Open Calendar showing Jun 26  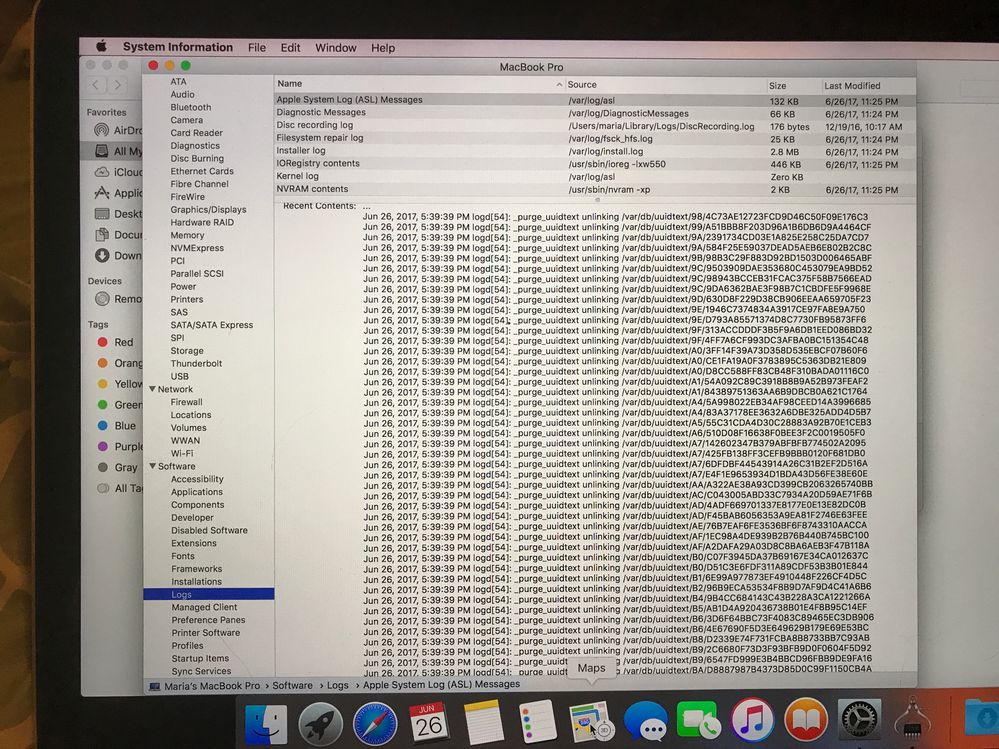(x=429, y=722)
